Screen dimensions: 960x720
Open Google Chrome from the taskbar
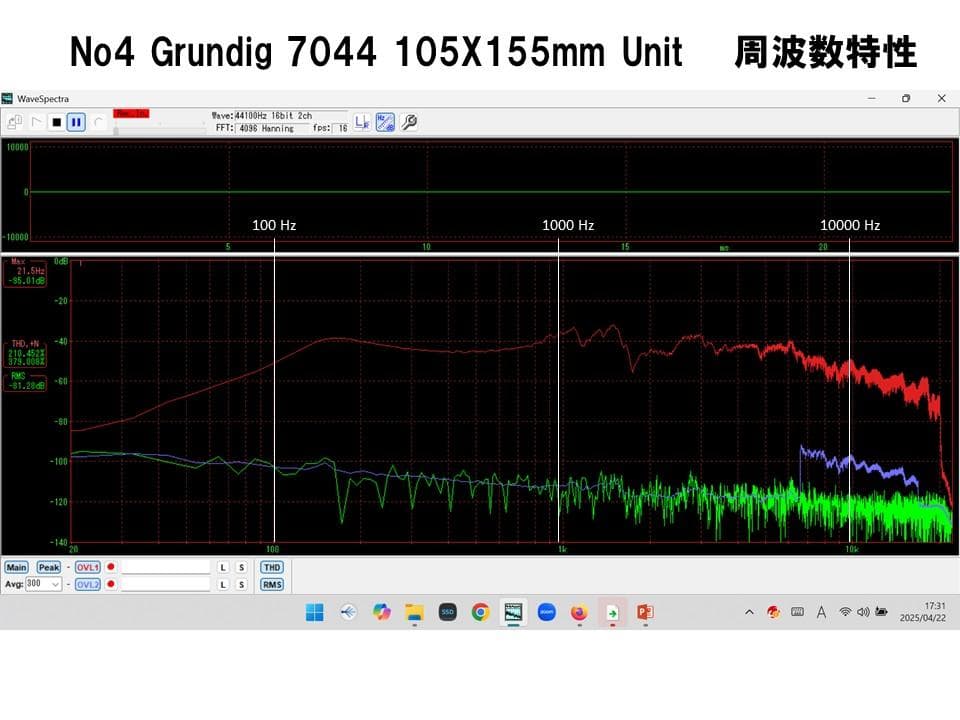tap(478, 611)
